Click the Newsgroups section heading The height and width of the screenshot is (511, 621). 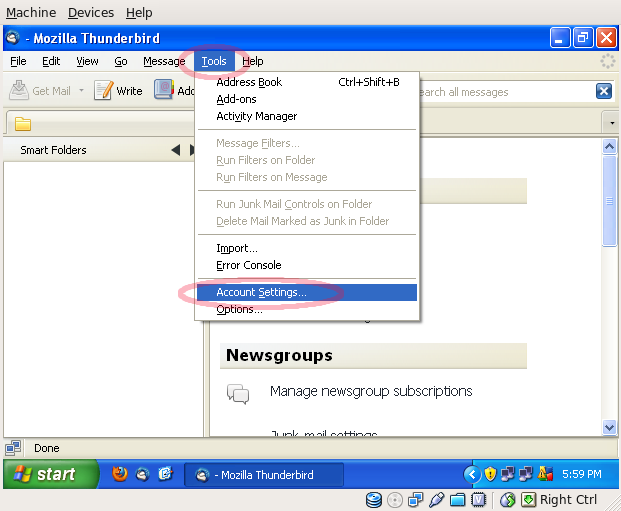click(279, 355)
